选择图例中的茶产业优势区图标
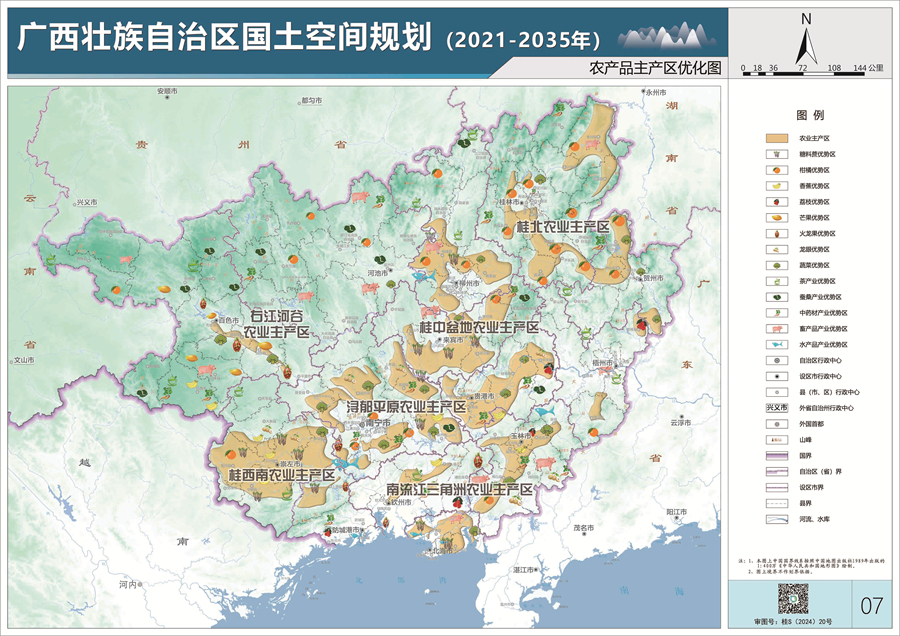This screenshot has width=900, height=636. (x=775, y=281)
